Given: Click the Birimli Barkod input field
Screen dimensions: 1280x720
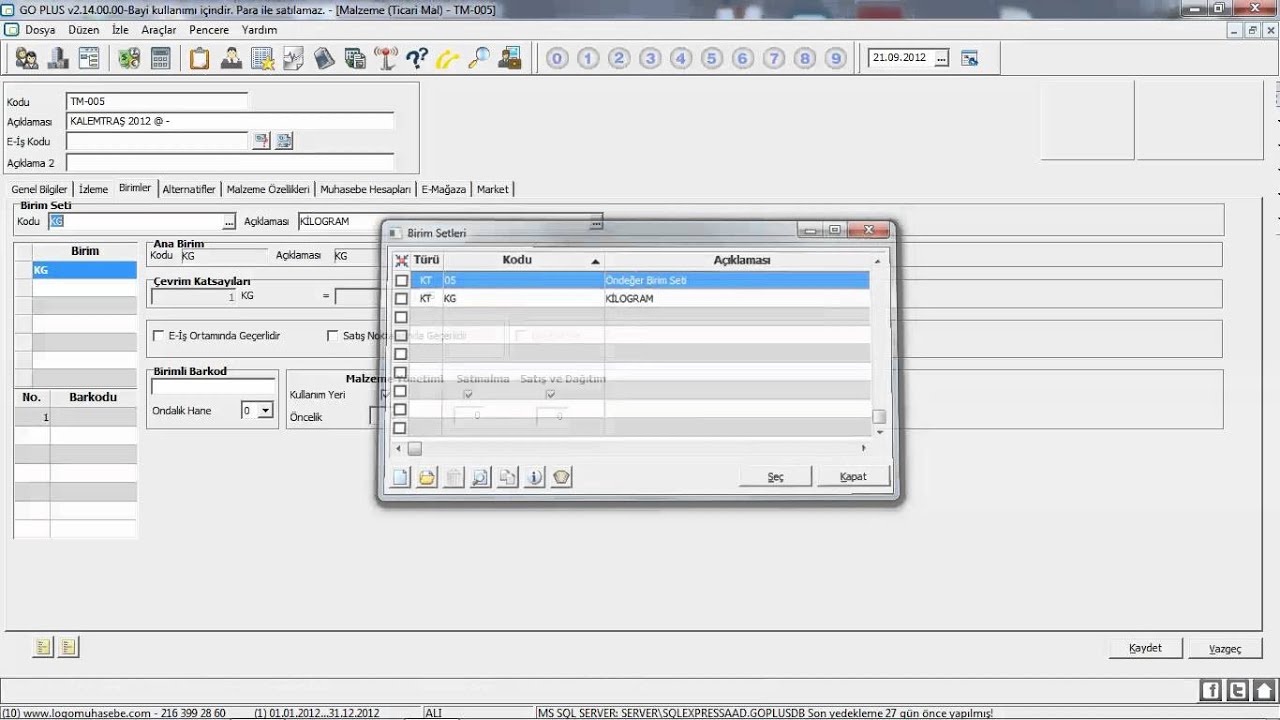Looking at the screenshot, I should (213, 386).
